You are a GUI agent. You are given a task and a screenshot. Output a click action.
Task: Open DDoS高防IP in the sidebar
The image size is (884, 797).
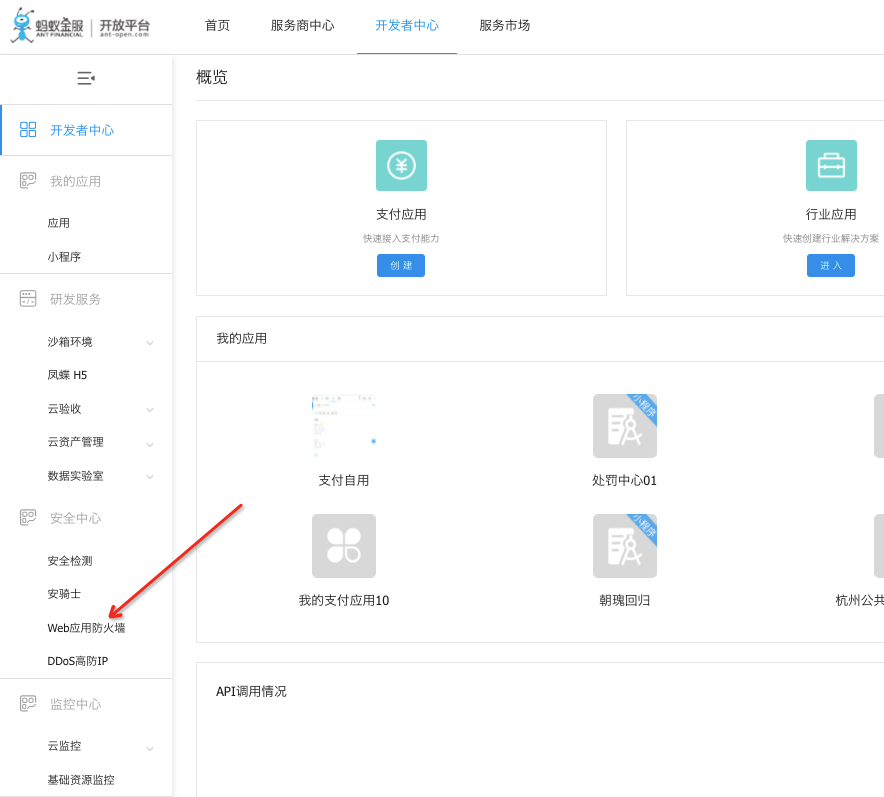coord(78,661)
